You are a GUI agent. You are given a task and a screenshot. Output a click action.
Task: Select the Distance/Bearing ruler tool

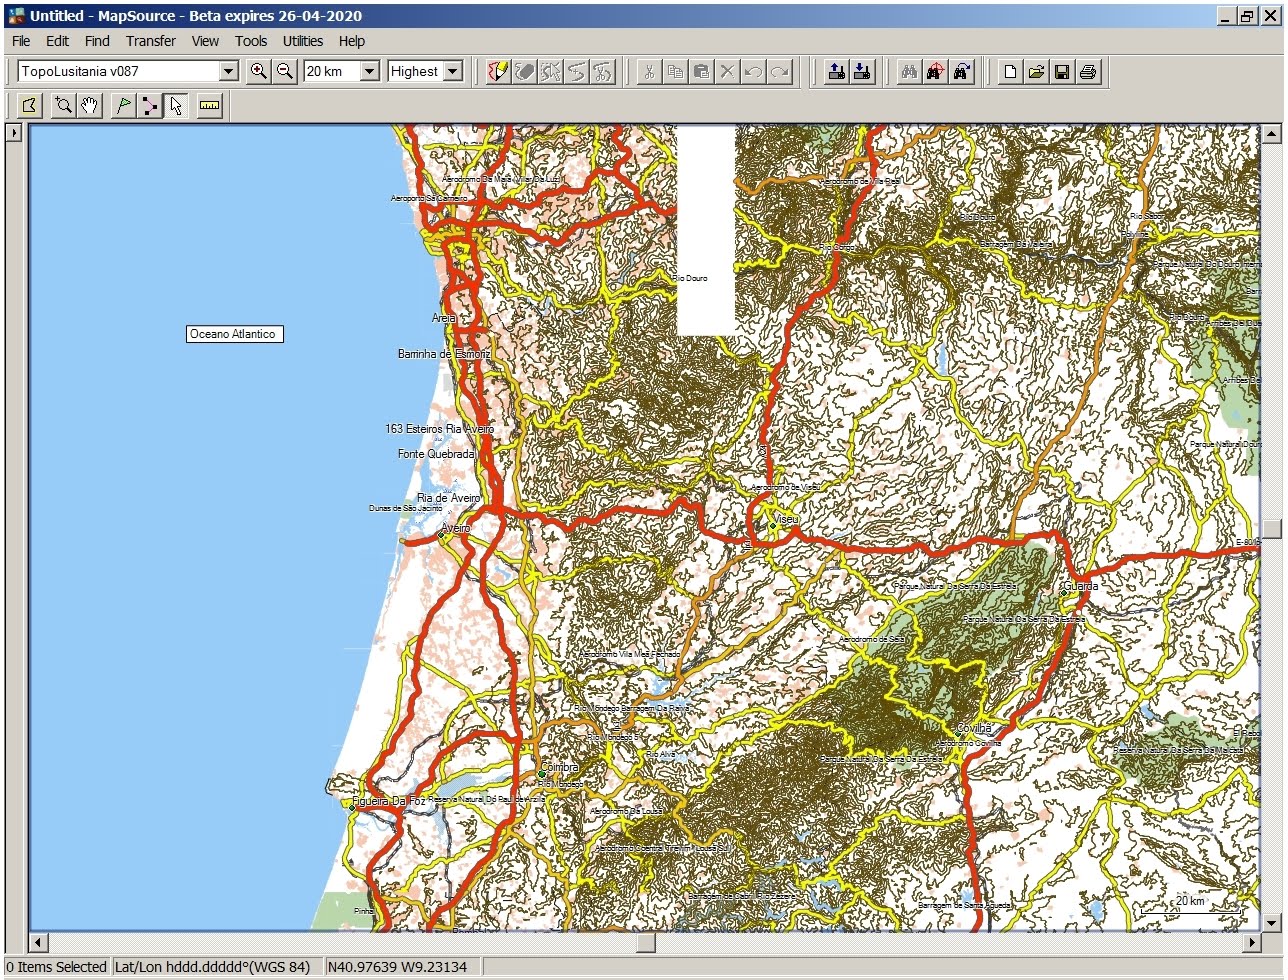[x=209, y=105]
